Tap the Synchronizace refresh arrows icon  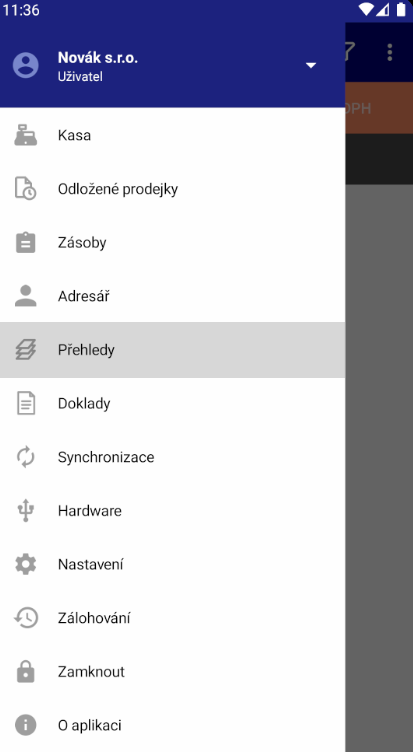coord(25,457)
